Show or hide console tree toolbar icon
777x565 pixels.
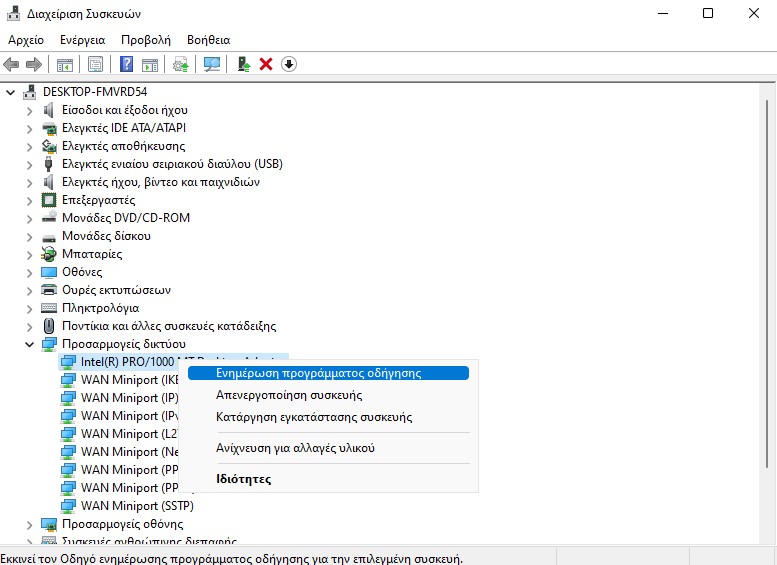coord(65,64)
